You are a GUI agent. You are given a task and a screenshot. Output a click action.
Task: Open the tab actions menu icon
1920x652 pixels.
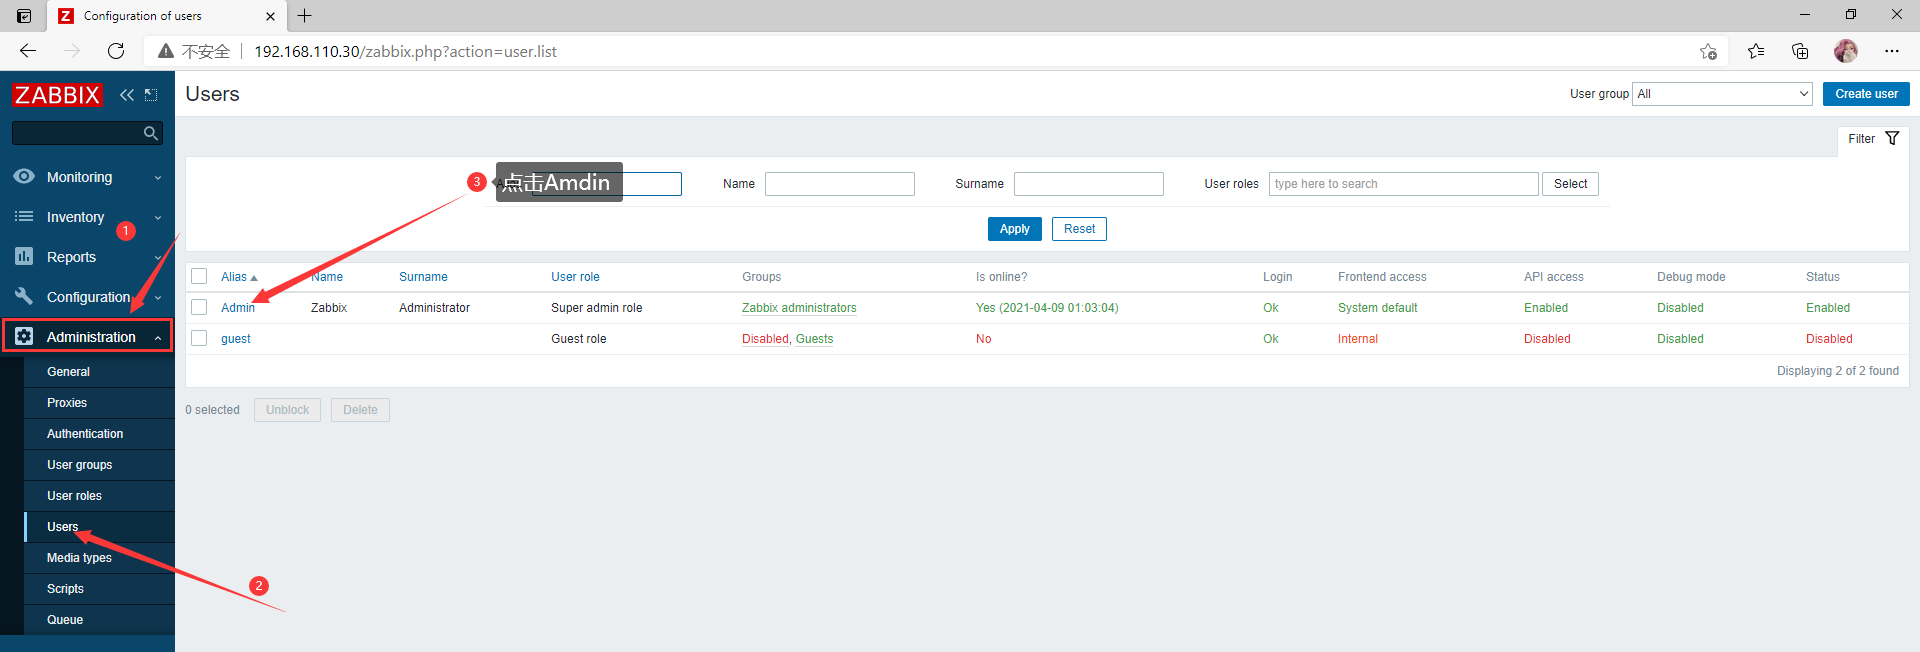(x=24, y=16)
